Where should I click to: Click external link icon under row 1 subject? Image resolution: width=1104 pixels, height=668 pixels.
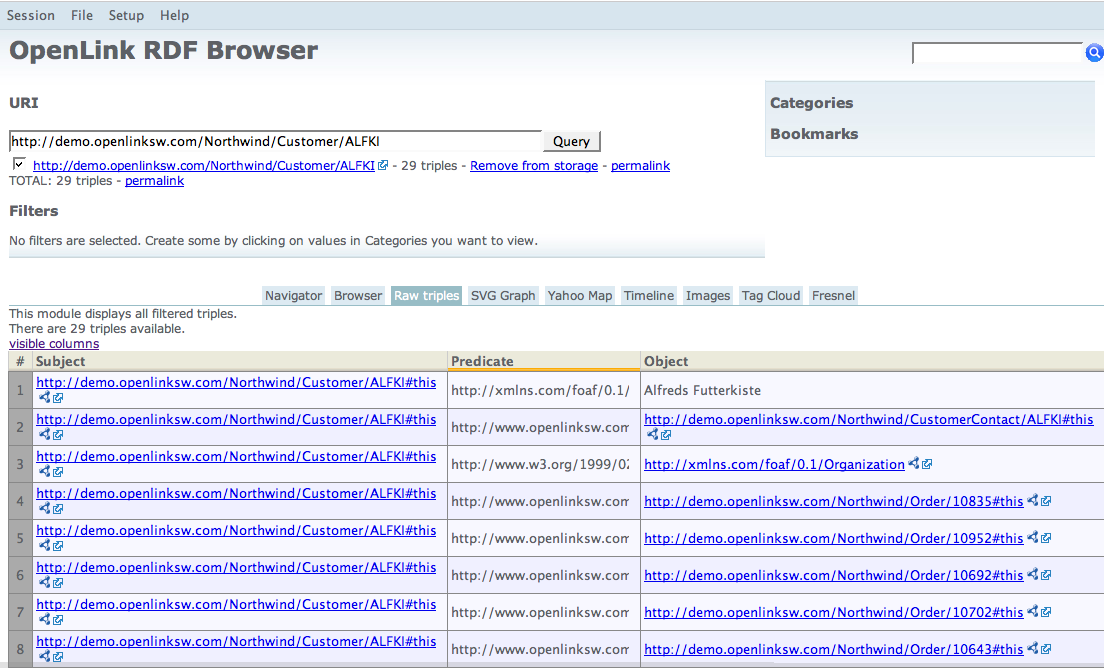(58, 397)
